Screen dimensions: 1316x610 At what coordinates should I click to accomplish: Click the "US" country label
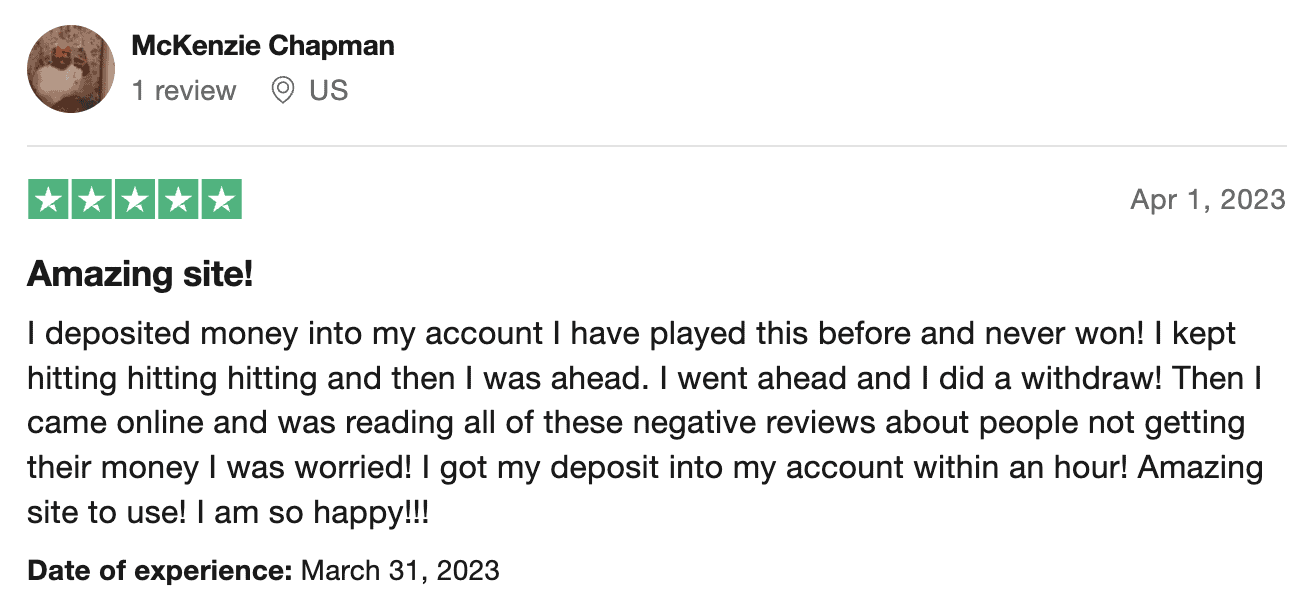coord(328,91)
